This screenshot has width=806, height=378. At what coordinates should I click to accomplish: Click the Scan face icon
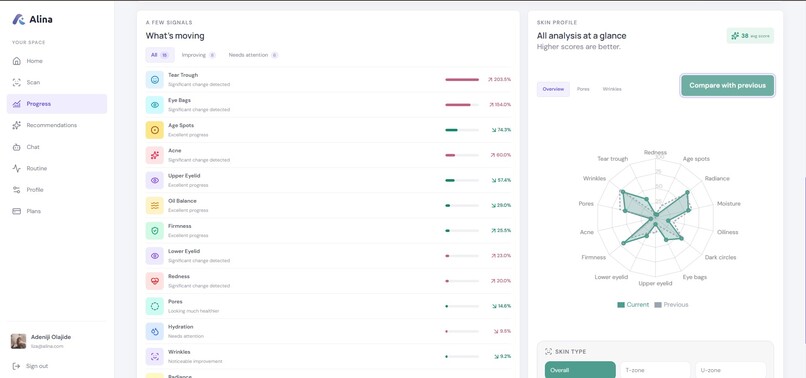coord(16,82)
